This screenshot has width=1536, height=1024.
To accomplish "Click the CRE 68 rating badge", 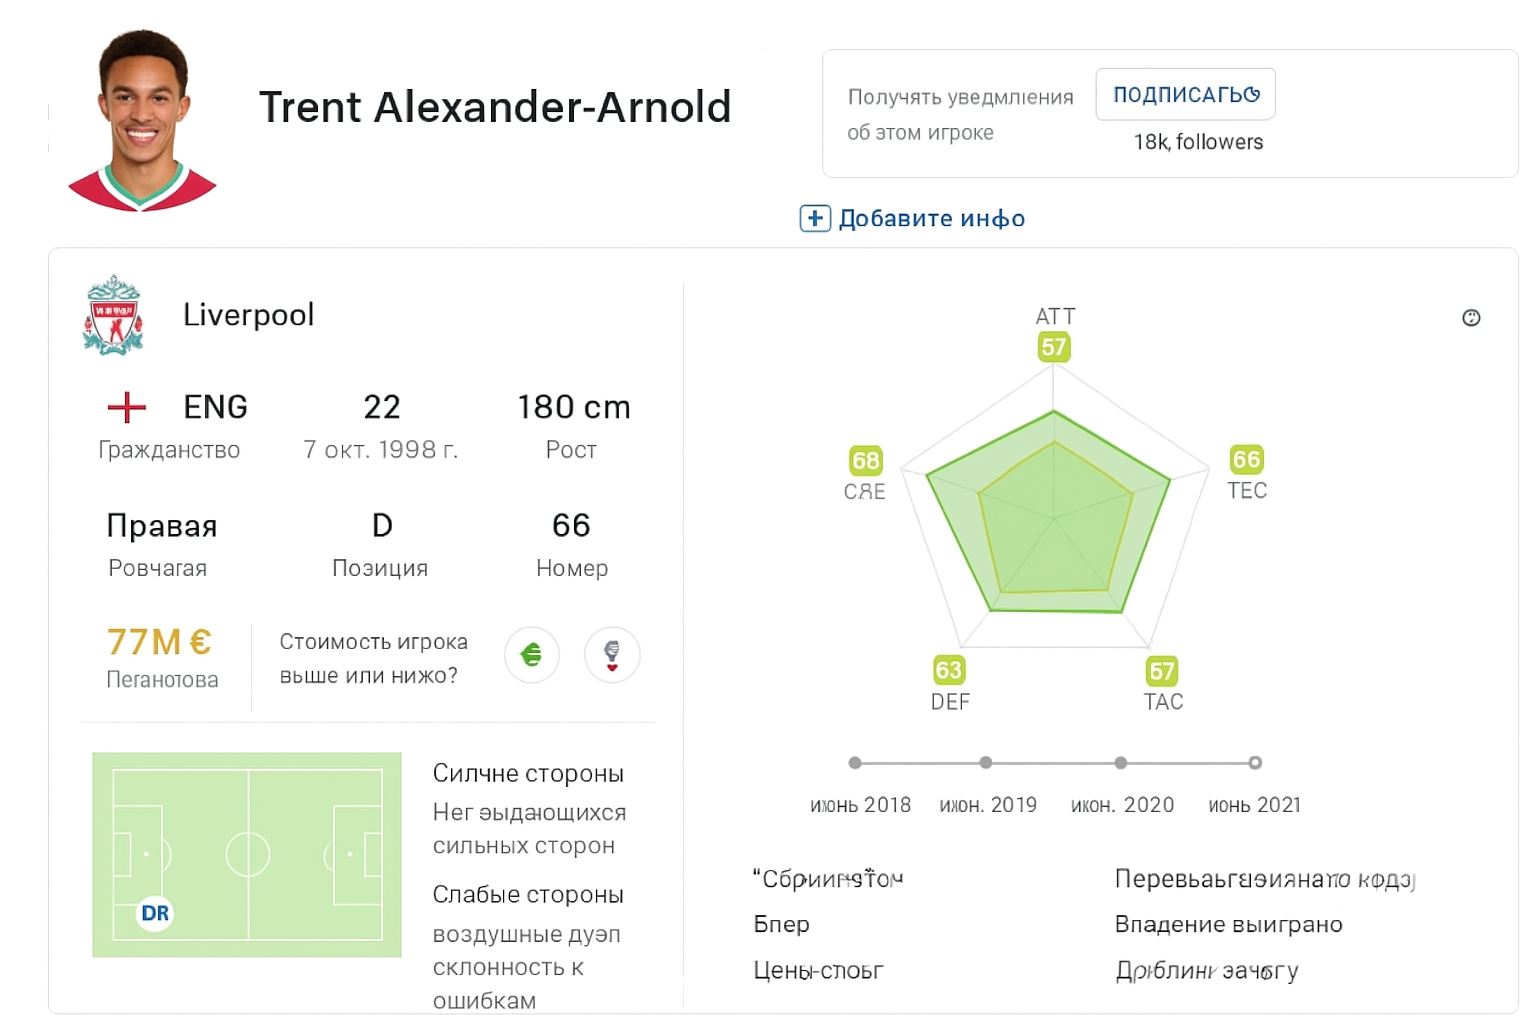I will (865, 460).
